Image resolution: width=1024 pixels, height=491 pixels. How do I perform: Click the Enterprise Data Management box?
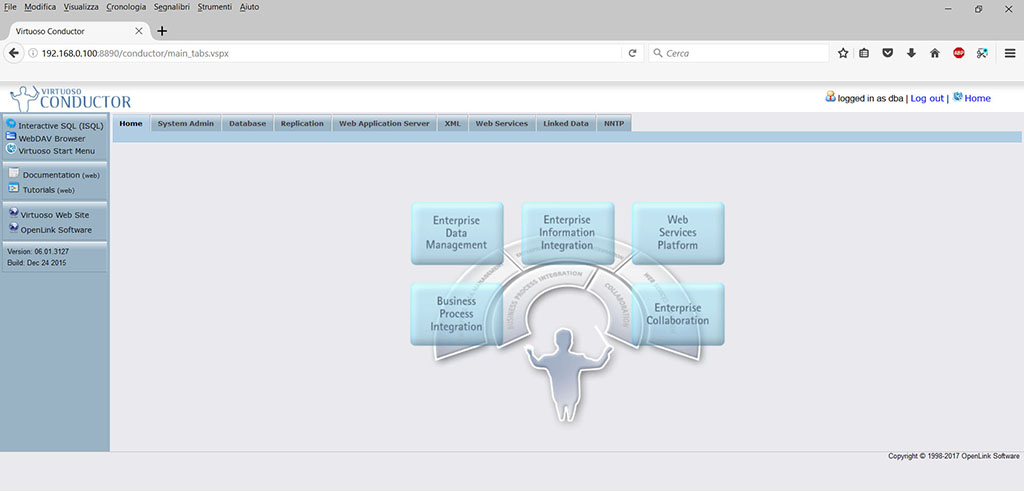click(457, 233)
